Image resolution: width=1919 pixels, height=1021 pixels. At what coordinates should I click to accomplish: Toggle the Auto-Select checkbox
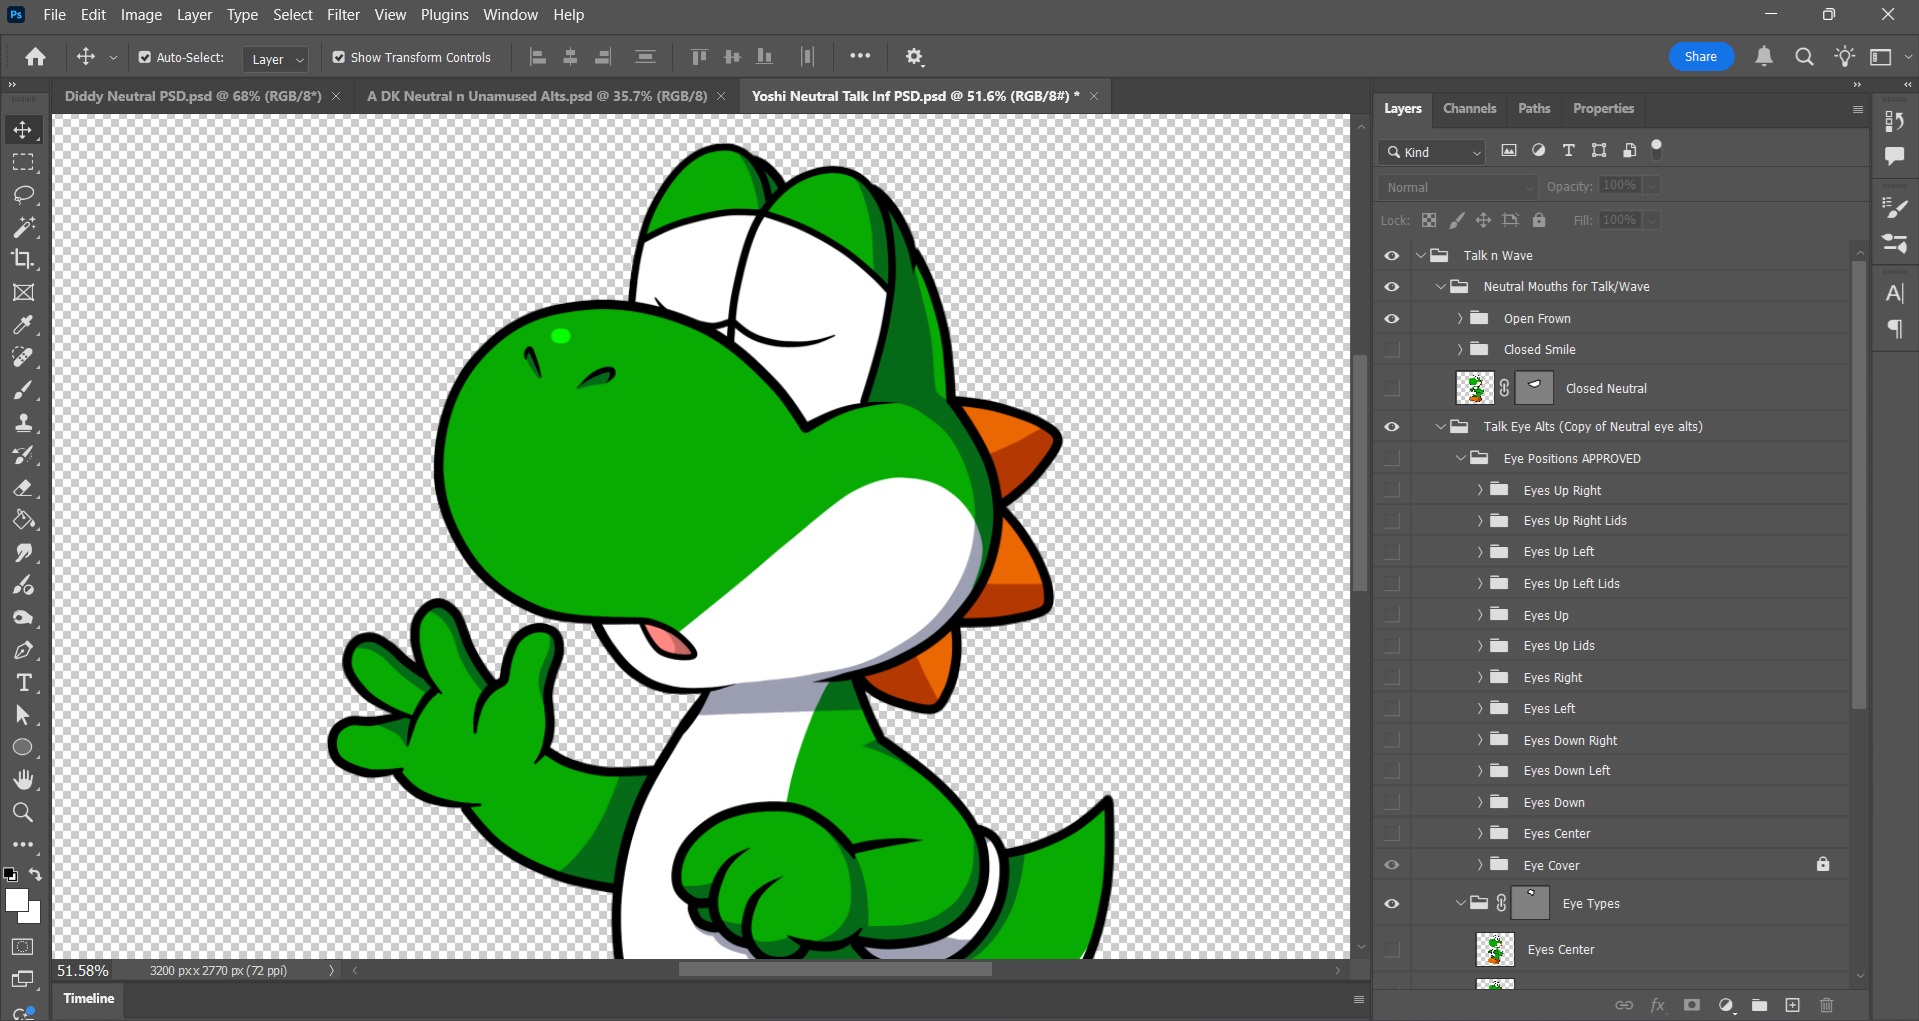(x=145, y=57)
